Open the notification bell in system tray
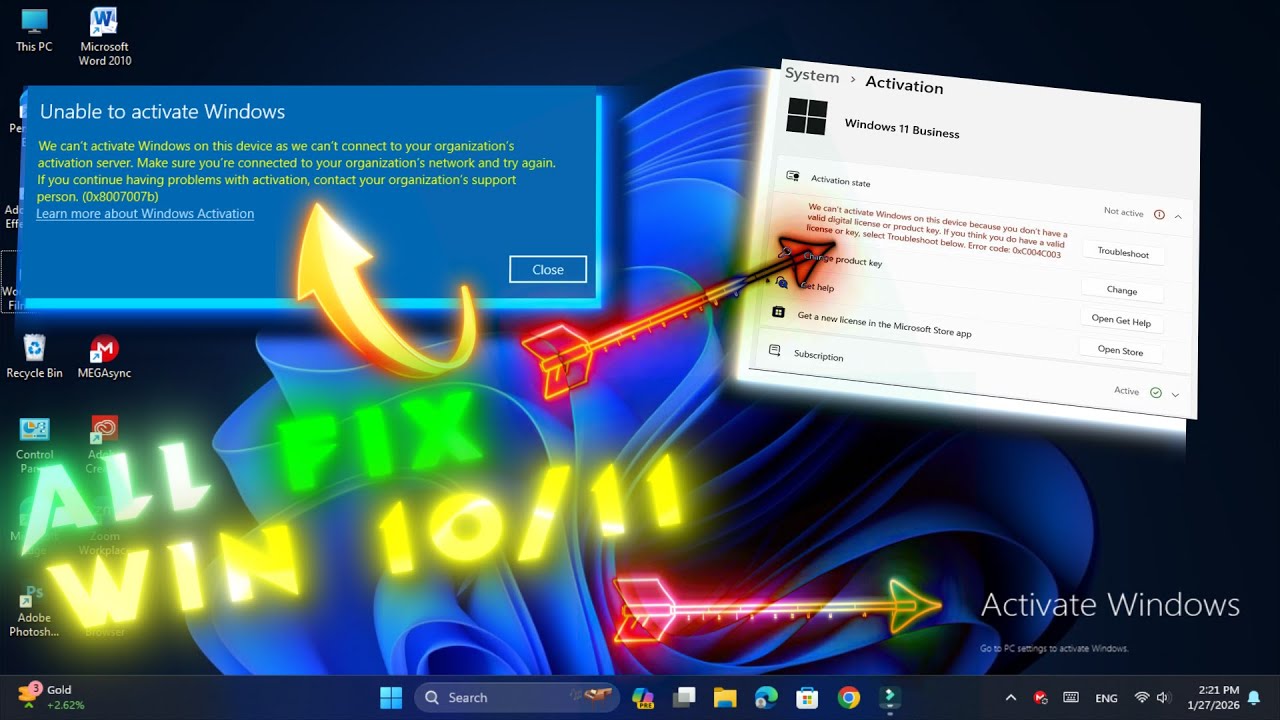 (x=1253, y=697)
